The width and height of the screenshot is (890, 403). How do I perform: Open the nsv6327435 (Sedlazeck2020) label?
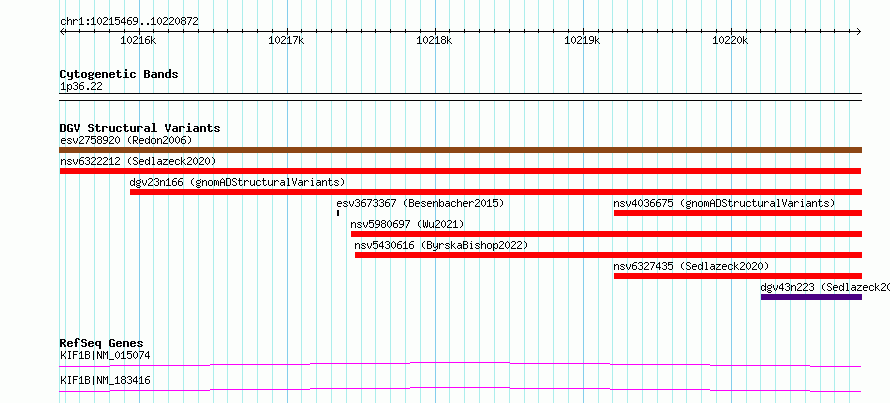coord(691,266)
